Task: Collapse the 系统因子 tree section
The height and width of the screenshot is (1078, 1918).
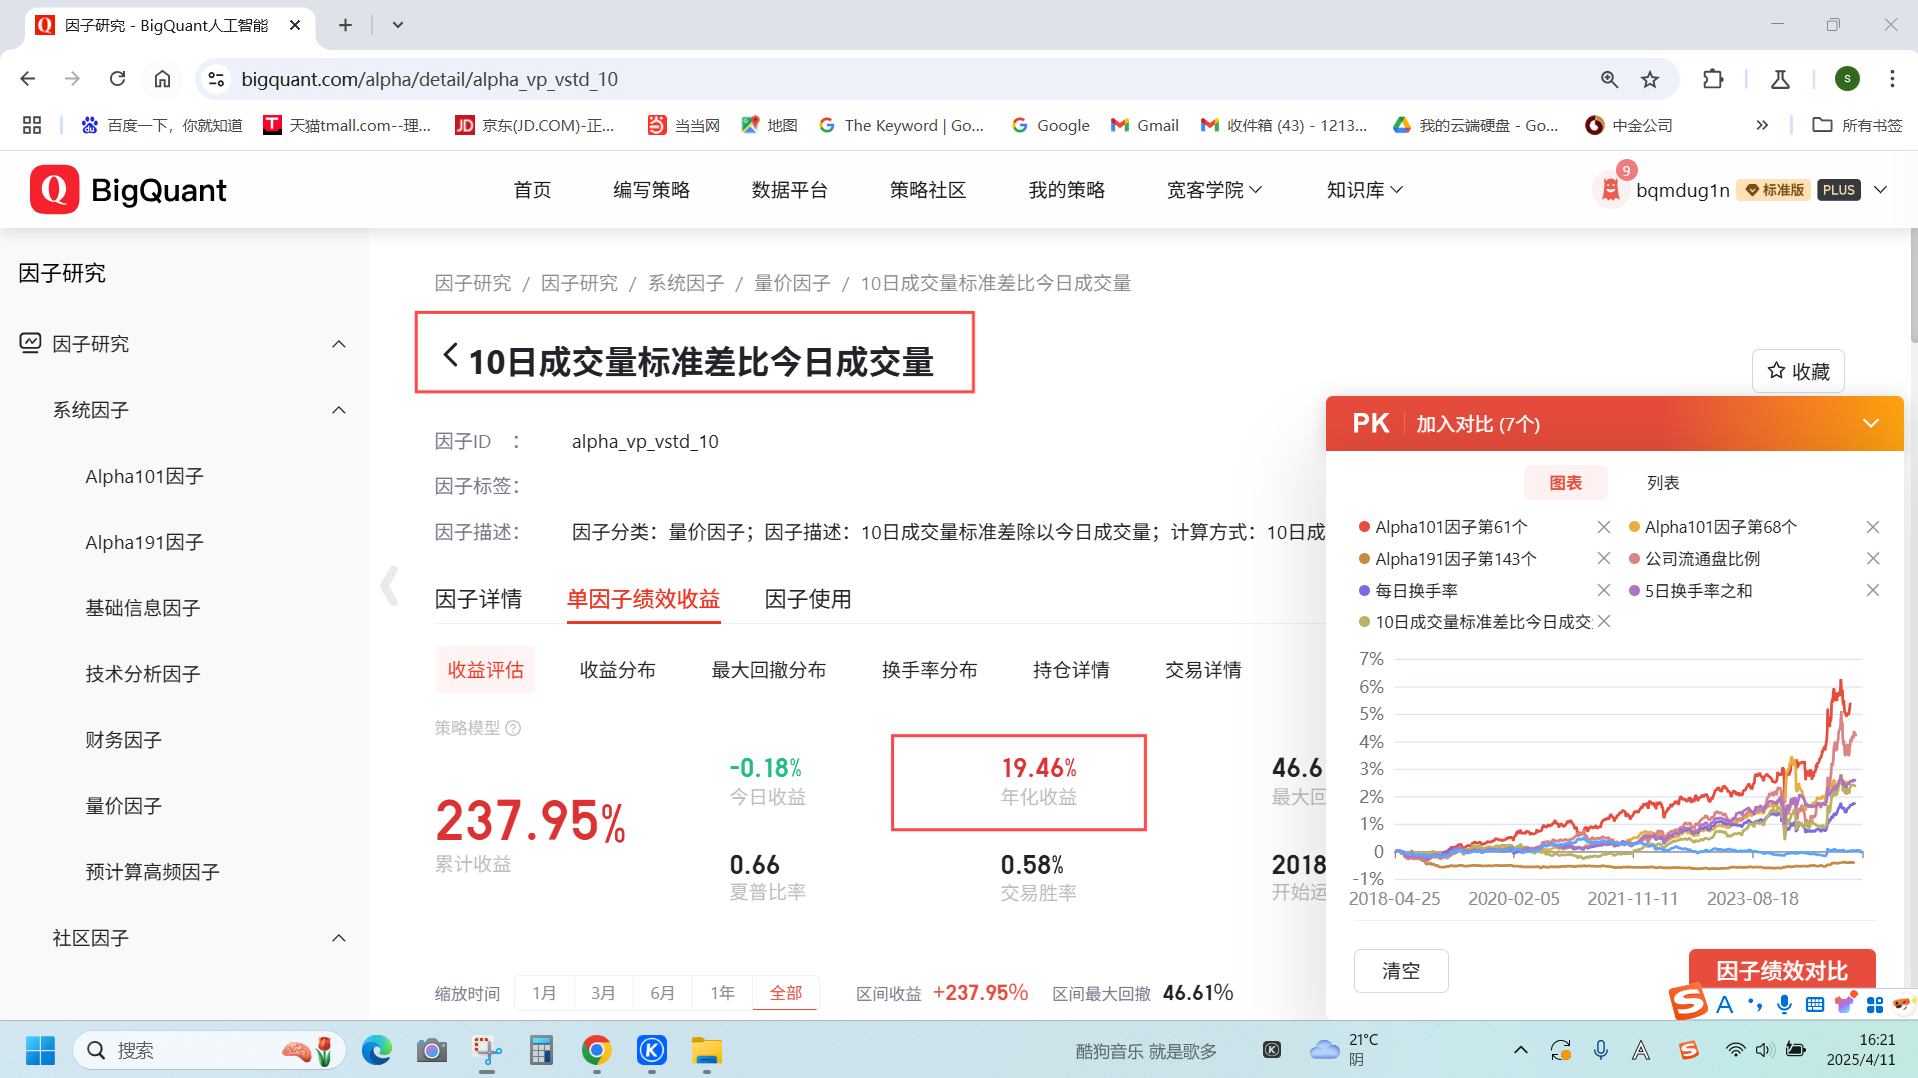Action: pos(339,410)
